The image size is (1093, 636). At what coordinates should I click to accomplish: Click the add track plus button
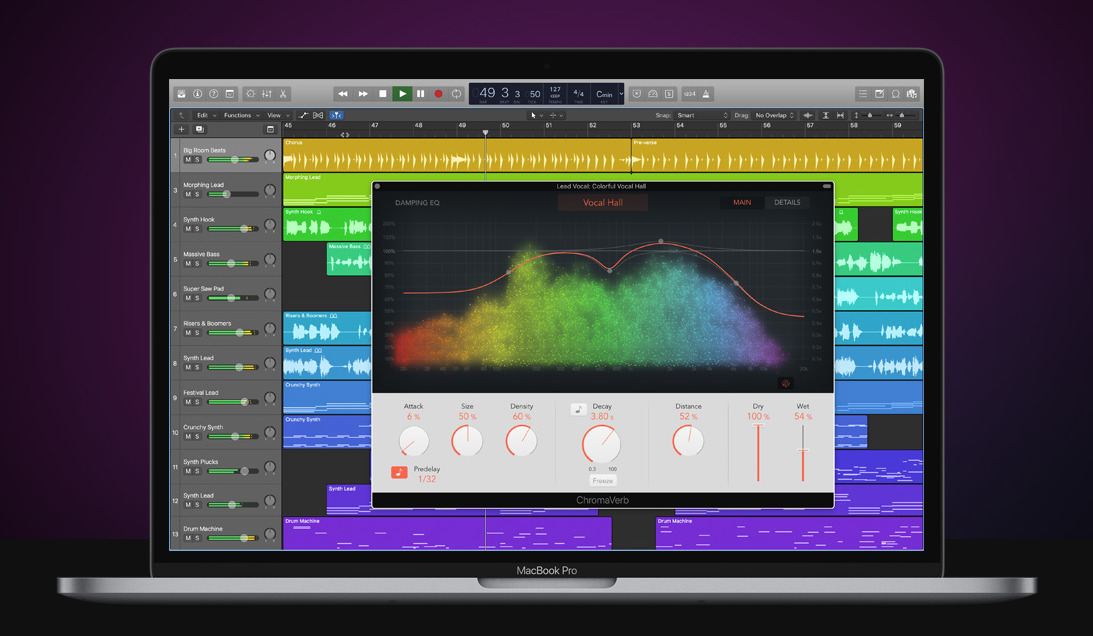181,129
